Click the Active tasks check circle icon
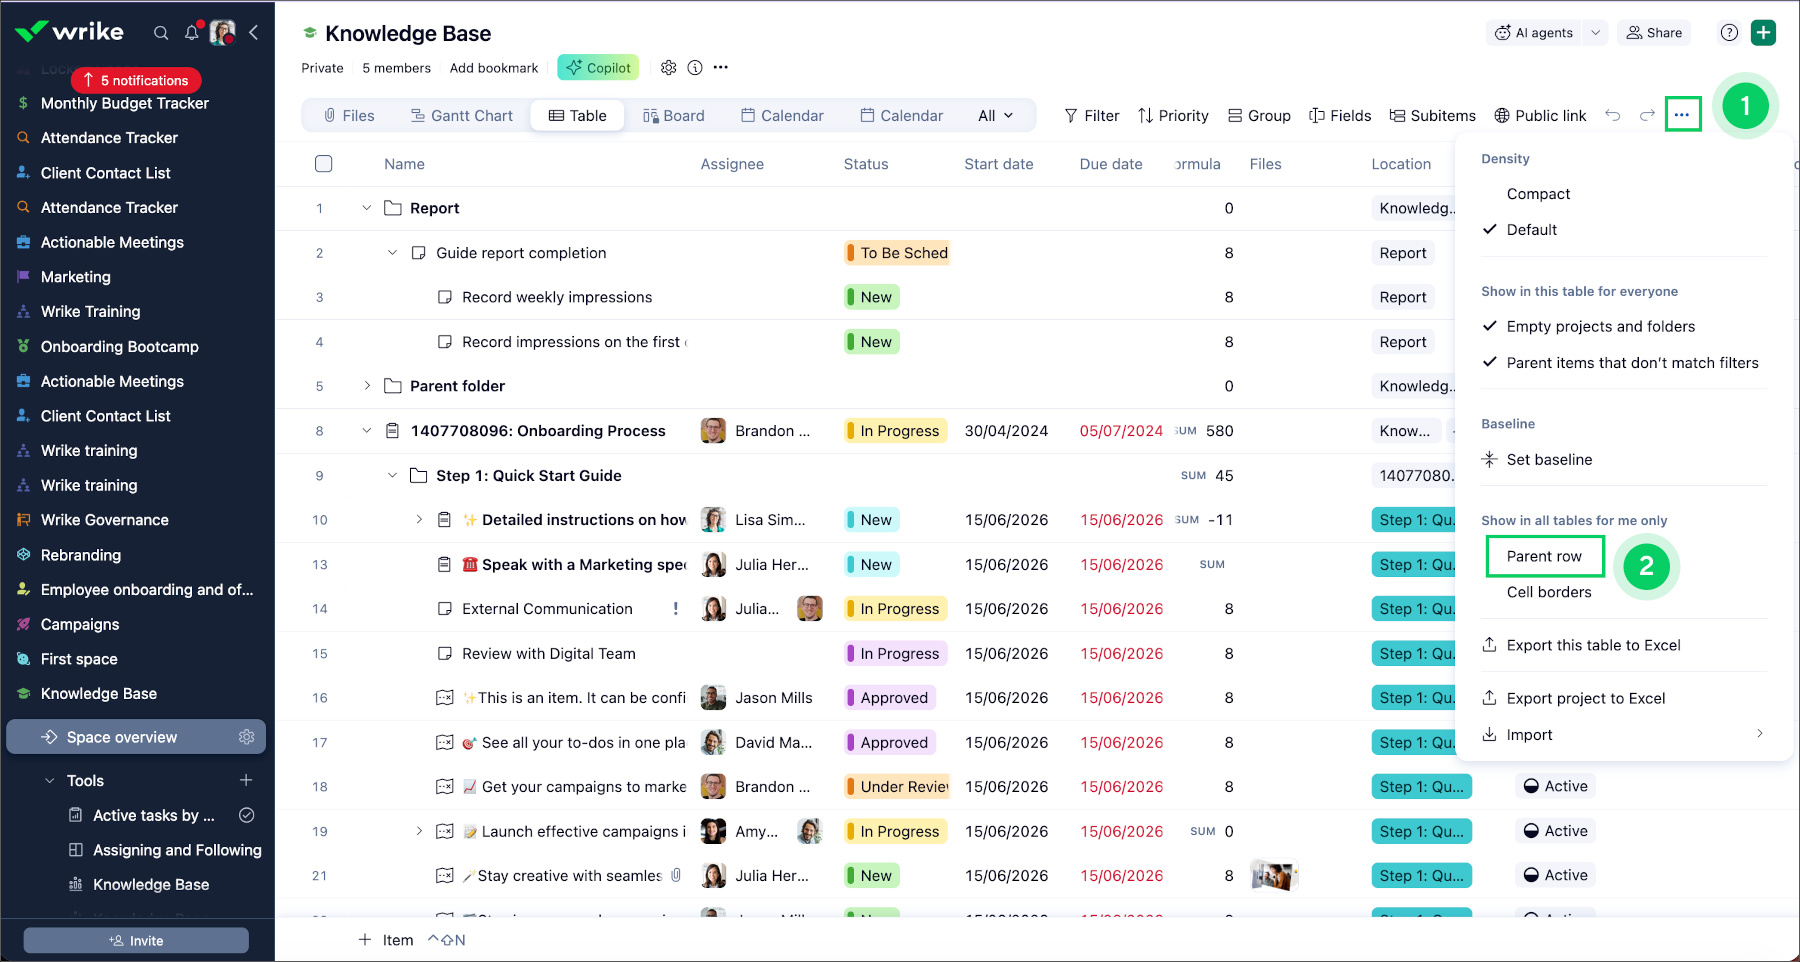The image size is (1800, 962). pos(247,815)
